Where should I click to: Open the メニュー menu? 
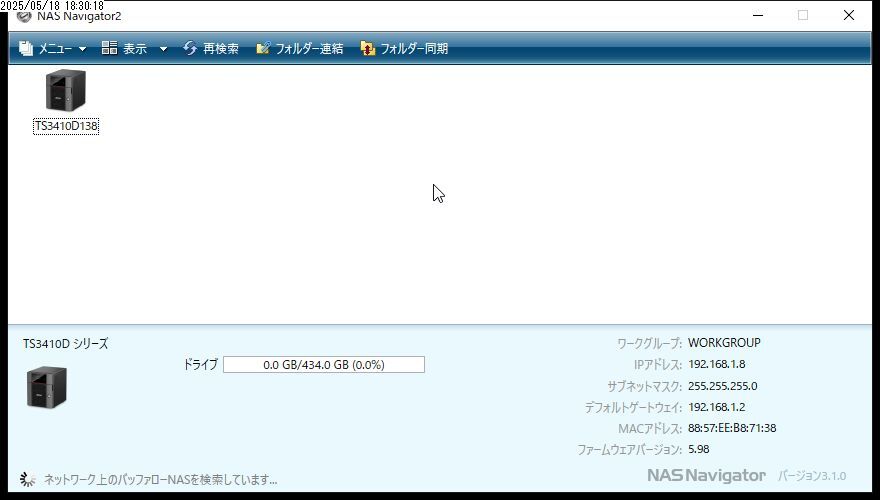[52, 49]
